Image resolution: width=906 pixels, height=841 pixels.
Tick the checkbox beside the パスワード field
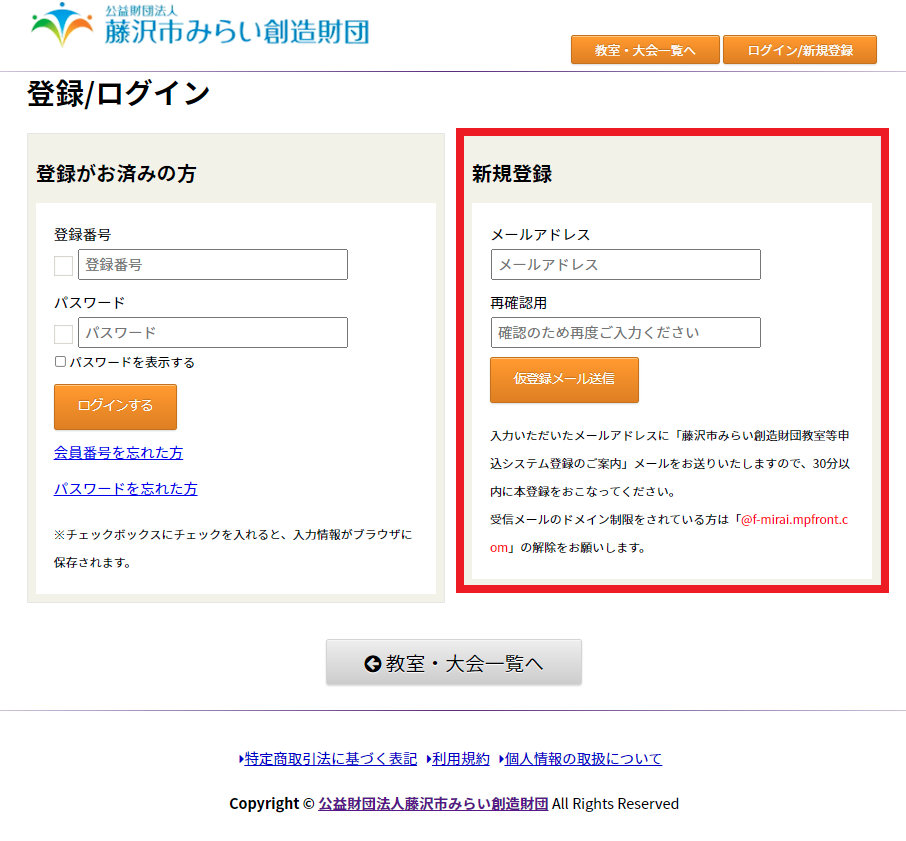tap(64, 333)
